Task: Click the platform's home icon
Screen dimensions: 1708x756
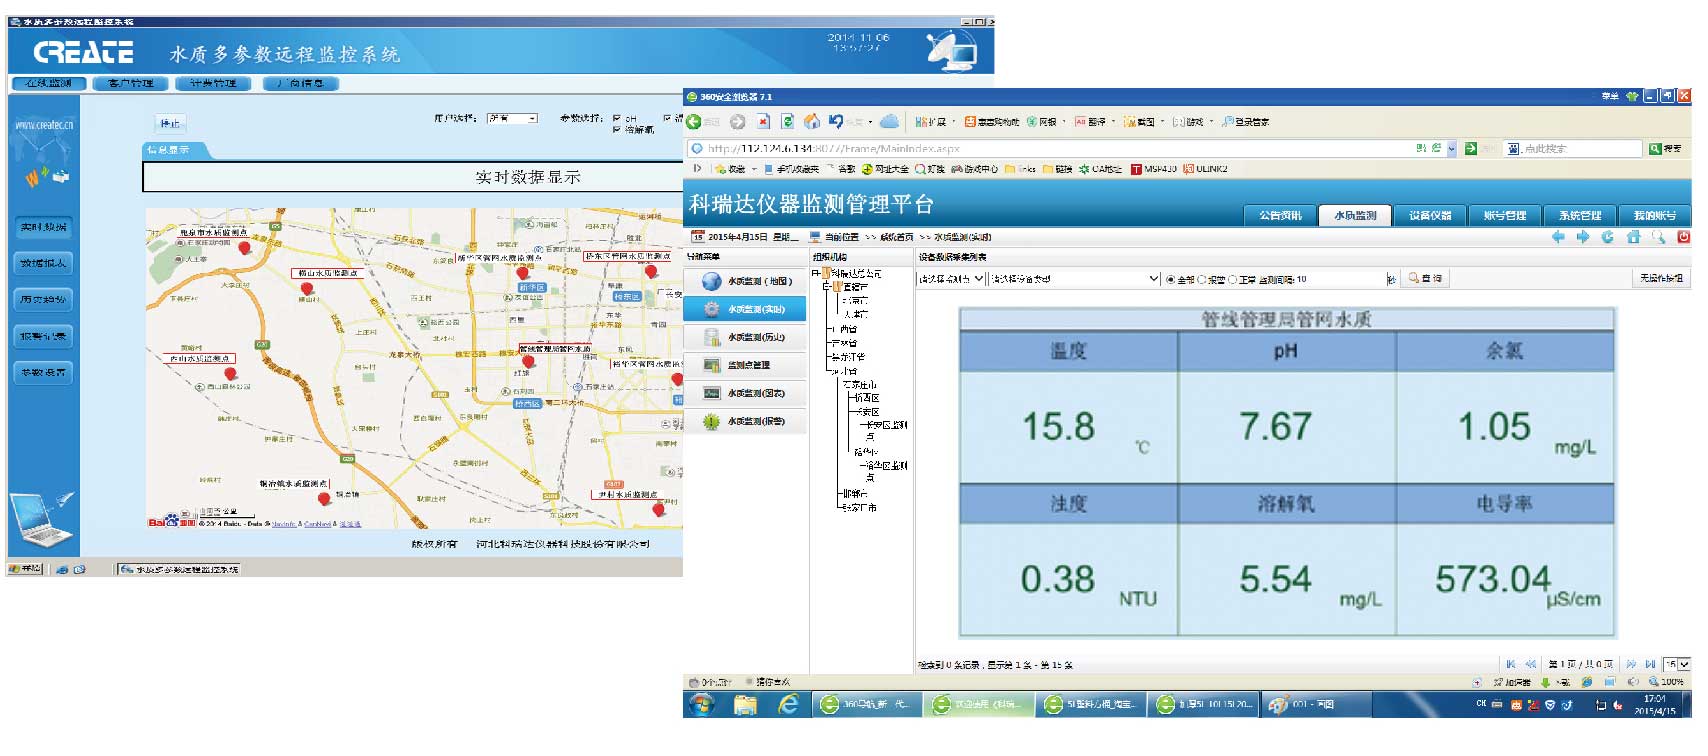Action: pyautogui.click(x=1633, y=237)
